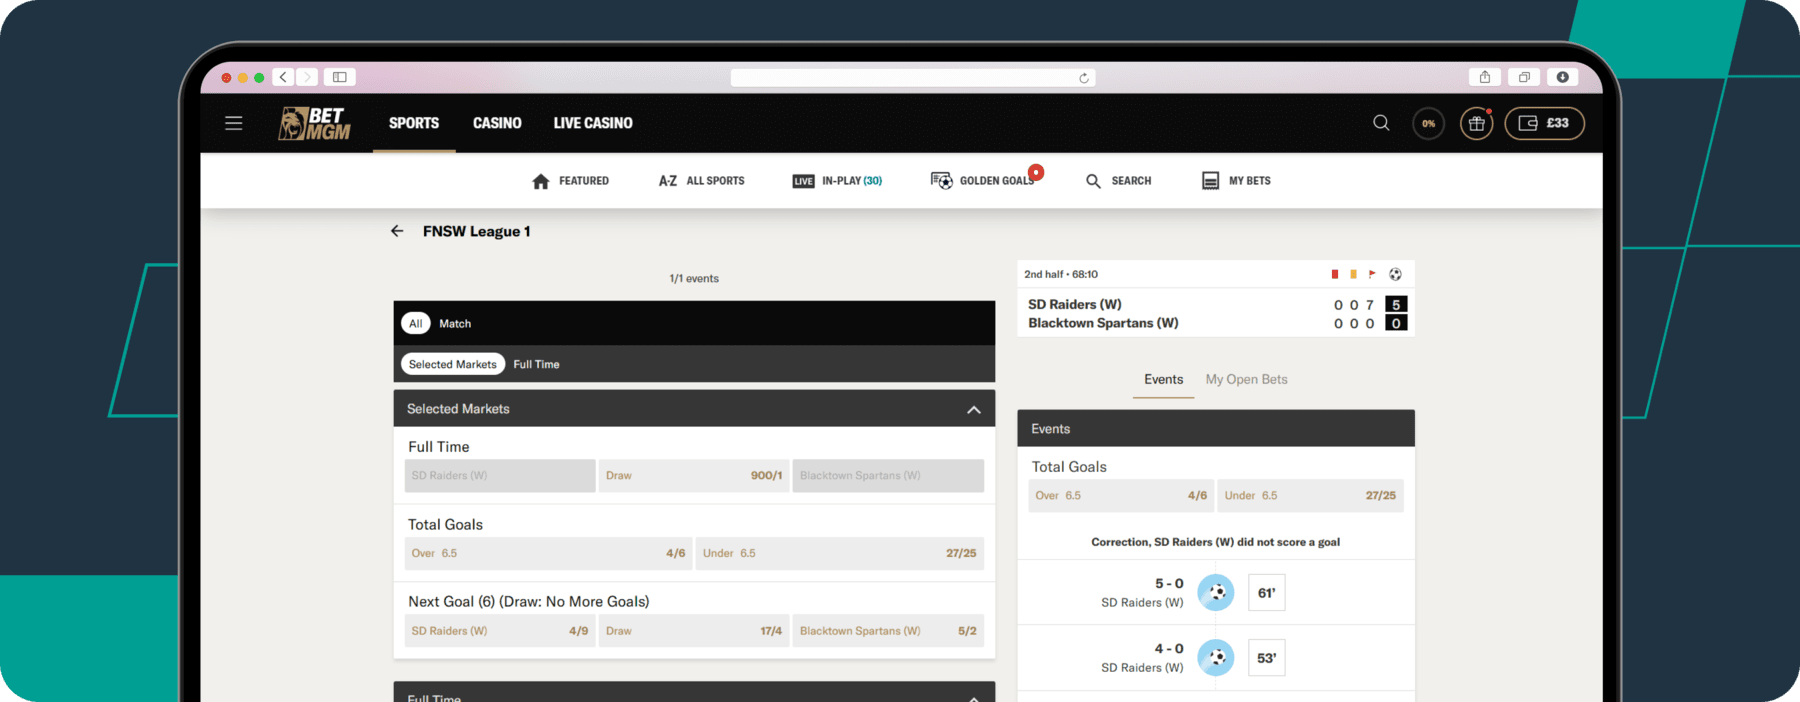Bet Over 6.5 at 4/6 in Selected Markets

[548, 553]
